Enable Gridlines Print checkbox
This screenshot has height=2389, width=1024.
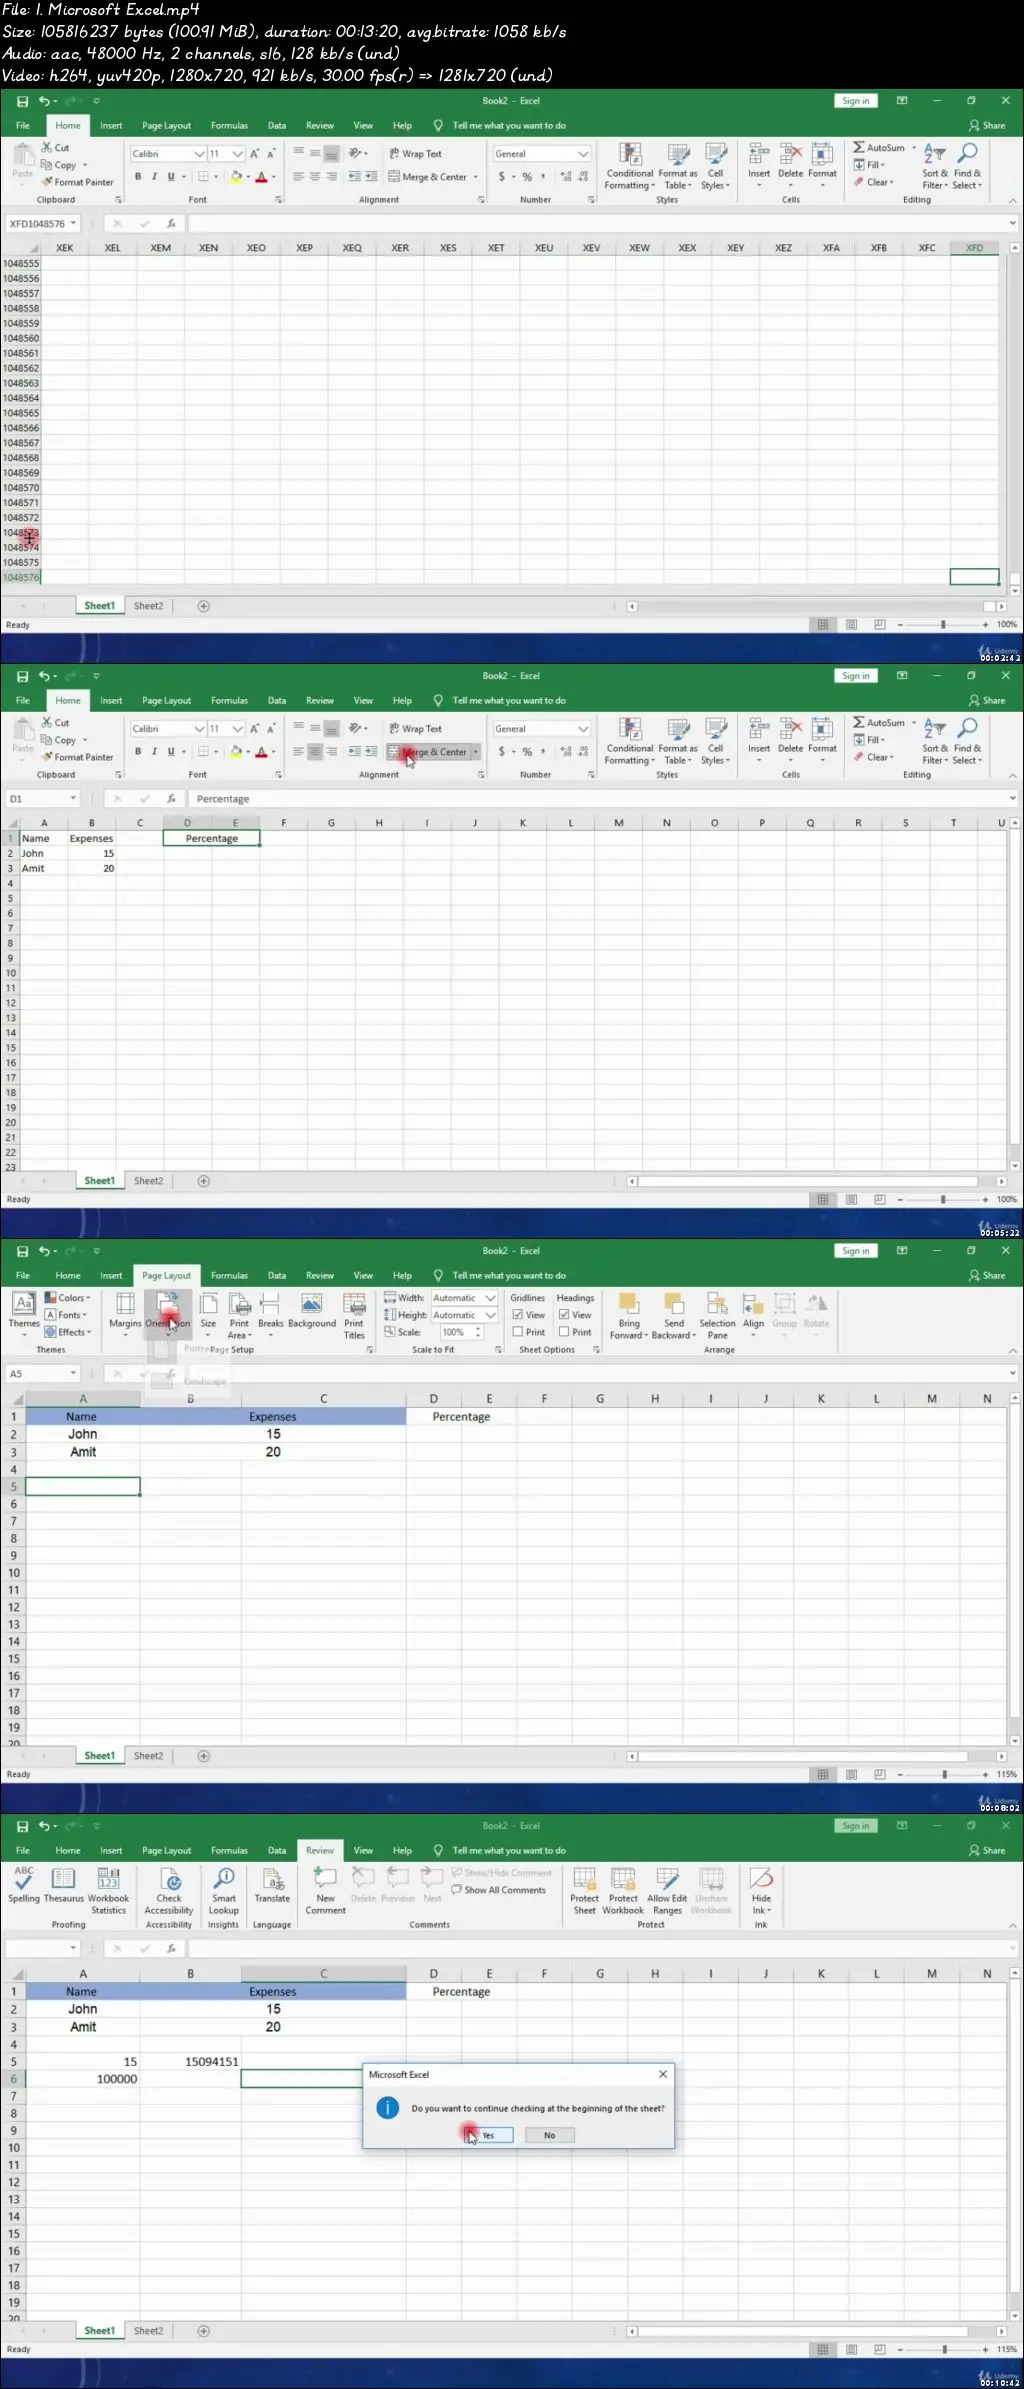point(518,1332)
